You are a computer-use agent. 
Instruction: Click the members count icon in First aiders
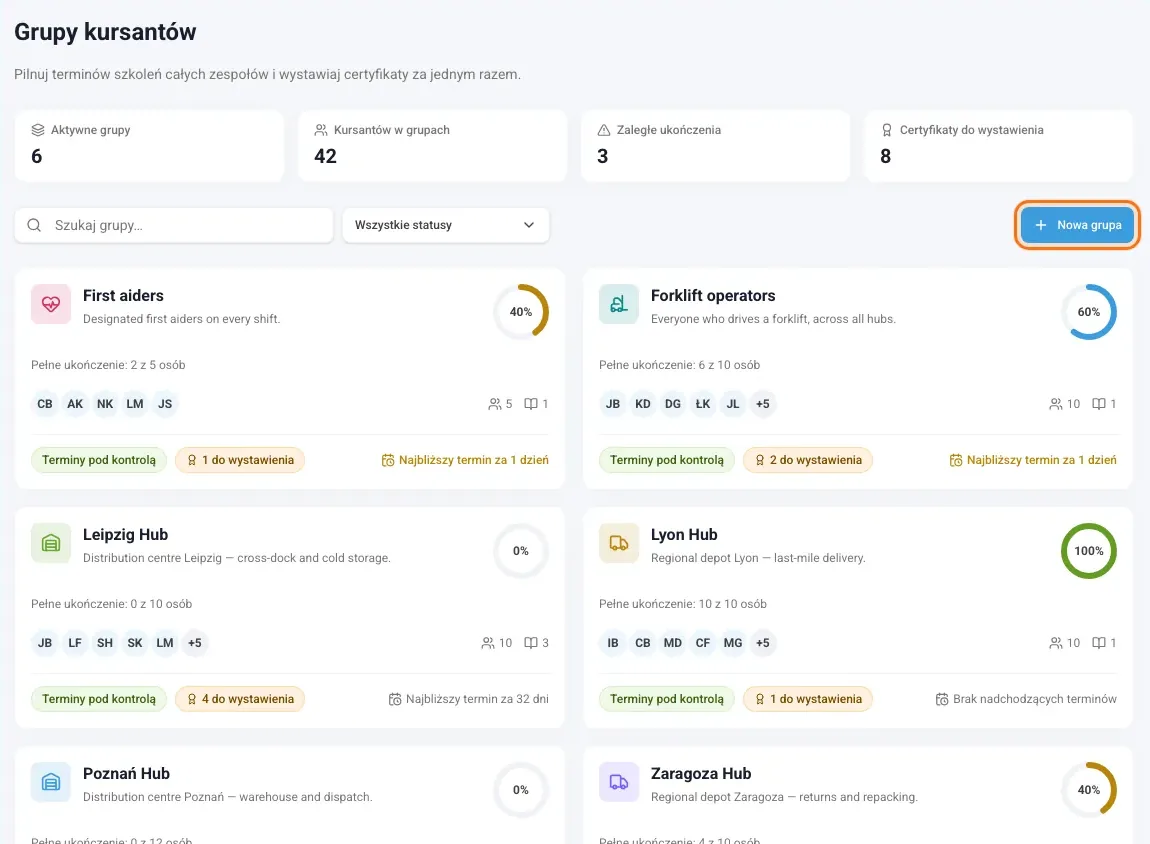pyautogui.click(x=494, y=404)
